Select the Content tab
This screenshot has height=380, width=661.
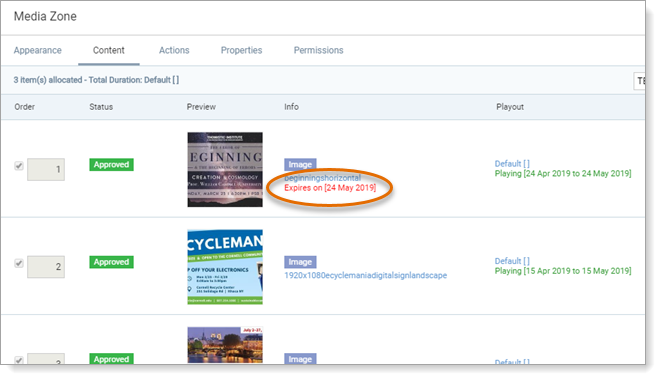coord(109,50)
